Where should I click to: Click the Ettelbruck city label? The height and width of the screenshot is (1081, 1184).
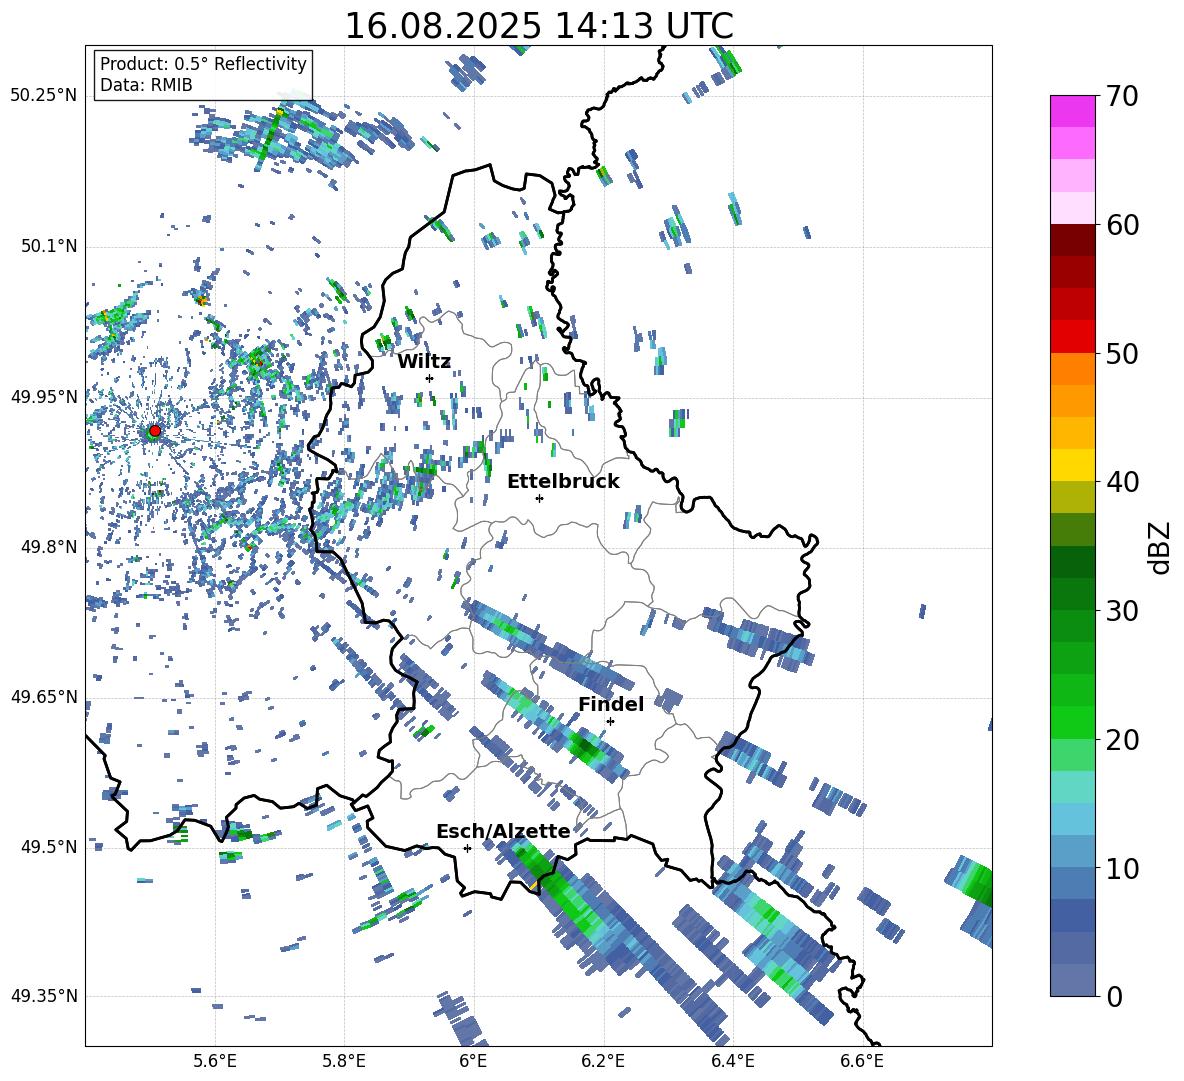click(563, 482)
